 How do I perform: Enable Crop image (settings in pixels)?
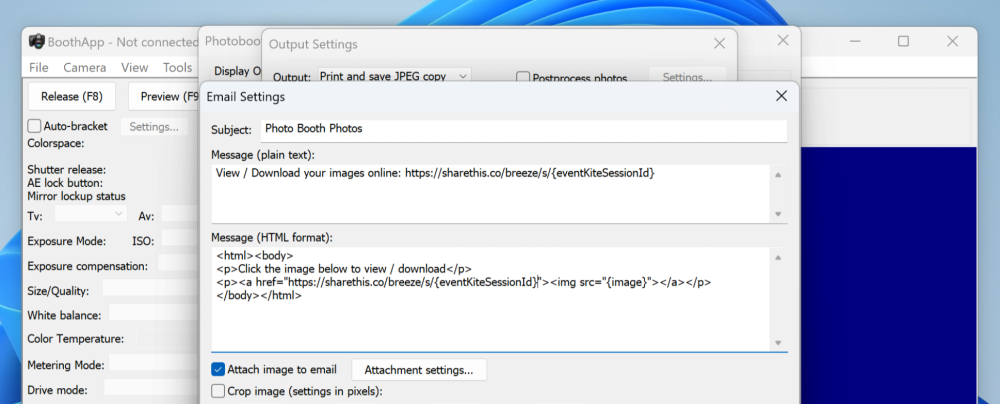218,391
